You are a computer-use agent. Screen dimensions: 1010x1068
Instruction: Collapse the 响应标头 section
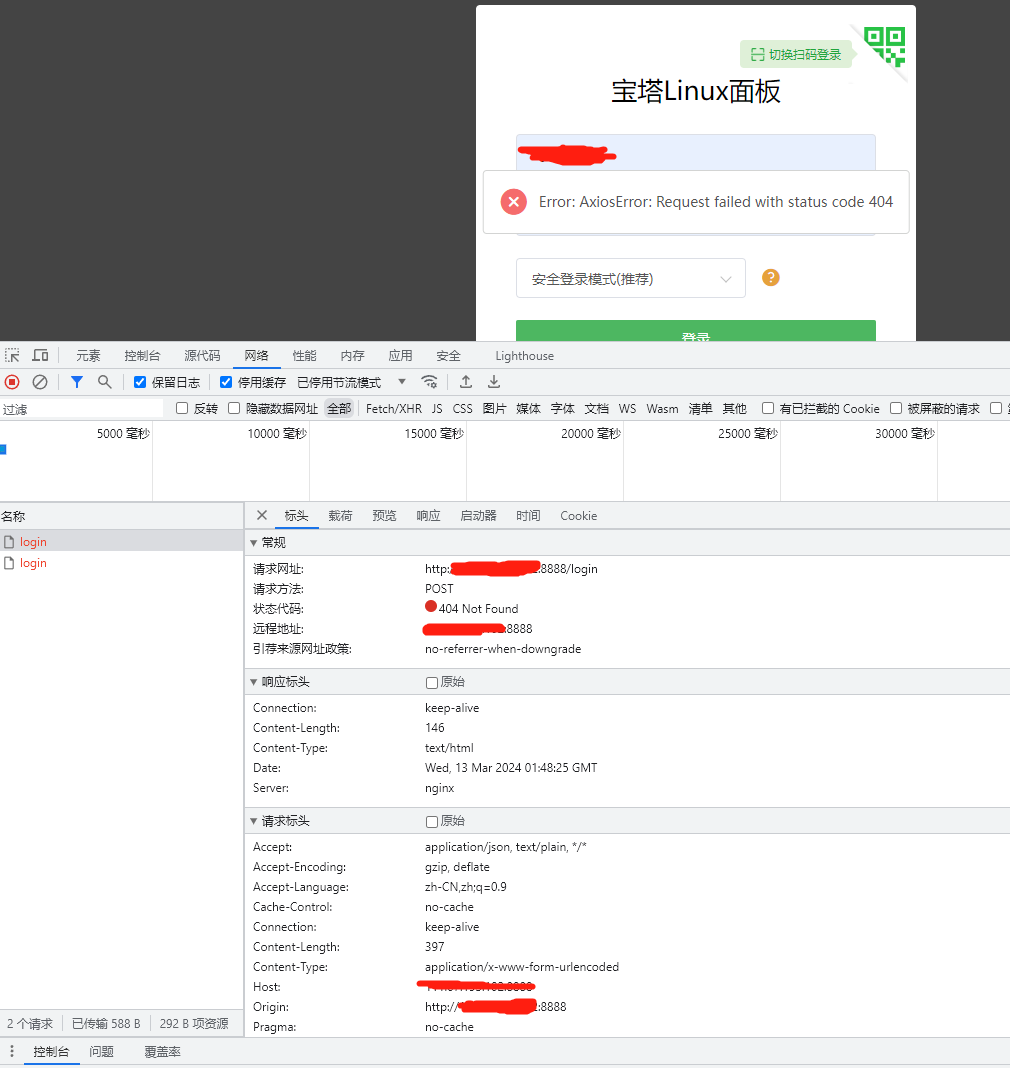[x=253, y=682]
